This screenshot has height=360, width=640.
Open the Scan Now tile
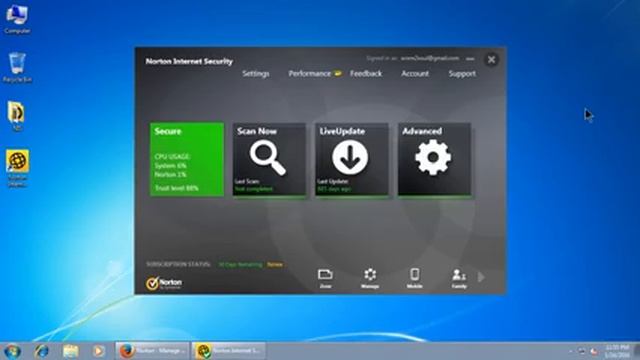269,159
